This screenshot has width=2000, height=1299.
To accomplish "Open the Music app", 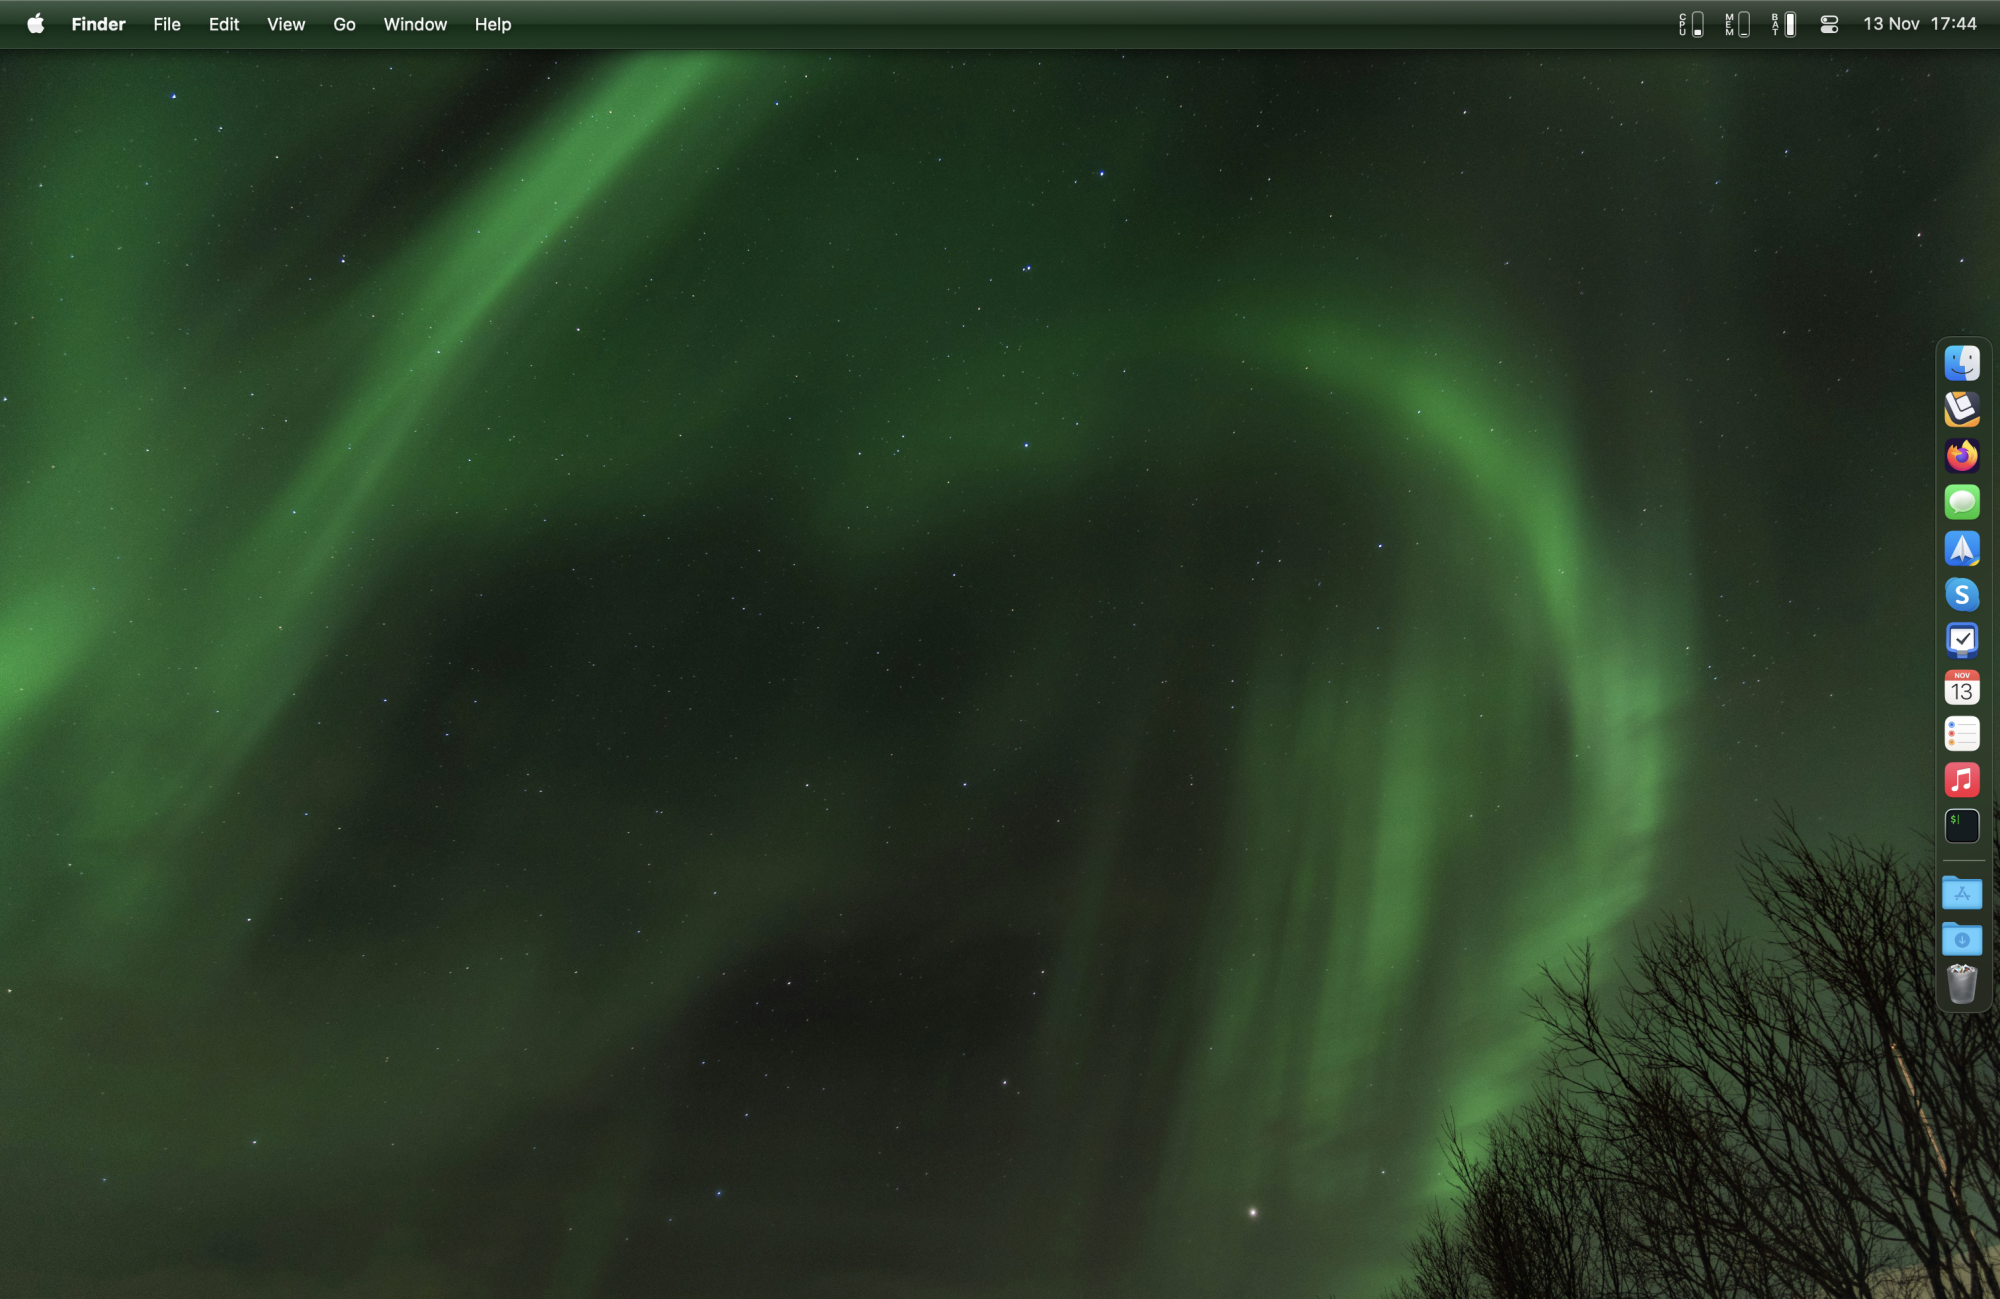I will point(1961,780).
